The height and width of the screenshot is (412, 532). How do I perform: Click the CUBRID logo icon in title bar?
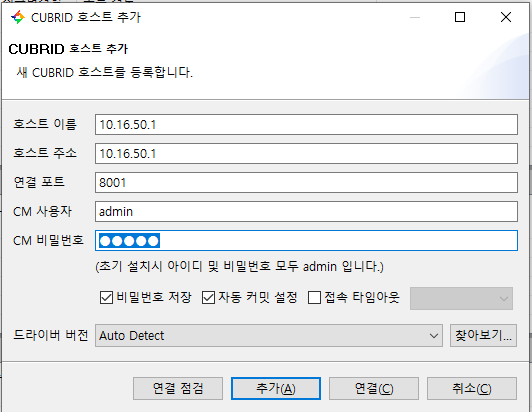pyautogui.click(x=18, y=17)
